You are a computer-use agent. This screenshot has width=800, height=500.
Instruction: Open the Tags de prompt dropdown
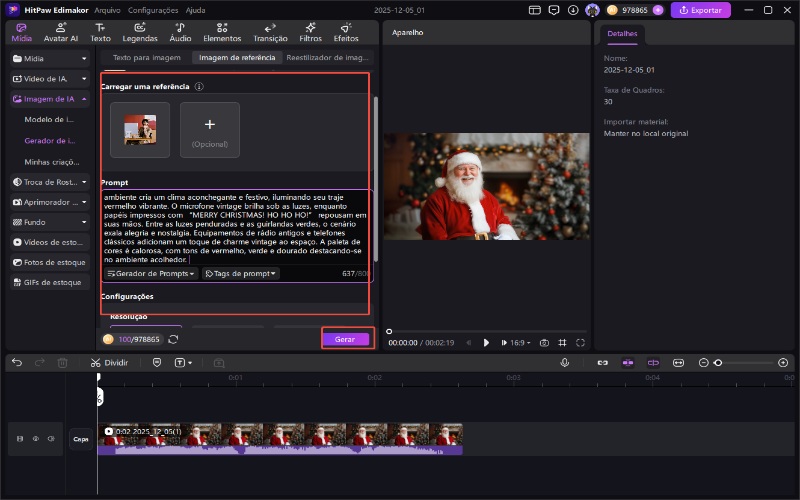241,273
